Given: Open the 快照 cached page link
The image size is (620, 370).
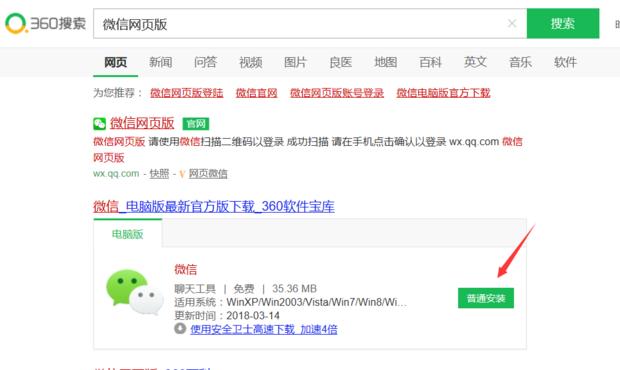Looking at the screenshot, I should pyautogui.click(x=159, y=174).
